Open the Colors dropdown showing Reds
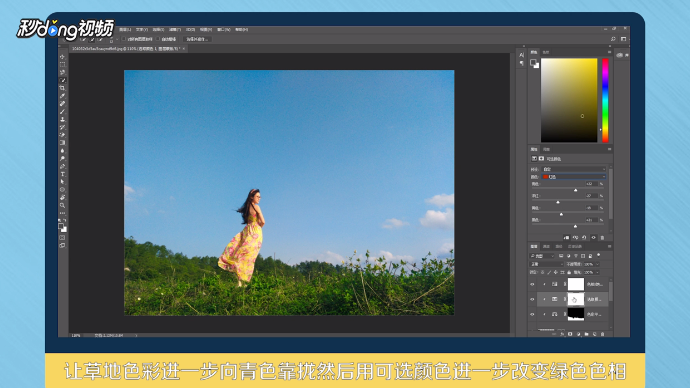Image resolution: width=690 pixels, height=388 pixels. 574,176
